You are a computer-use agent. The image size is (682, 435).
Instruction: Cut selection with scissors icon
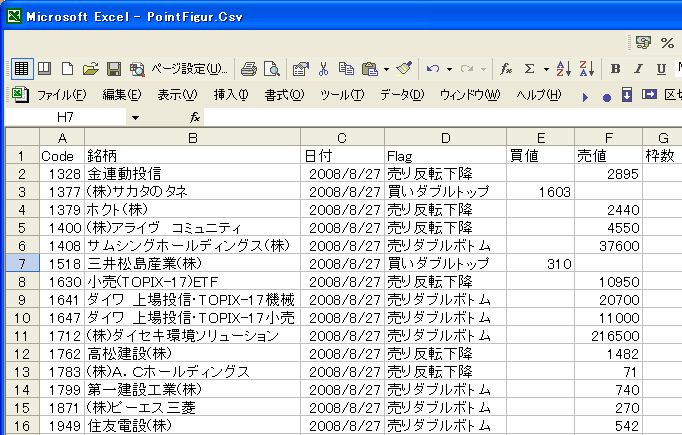pos(323,69)
